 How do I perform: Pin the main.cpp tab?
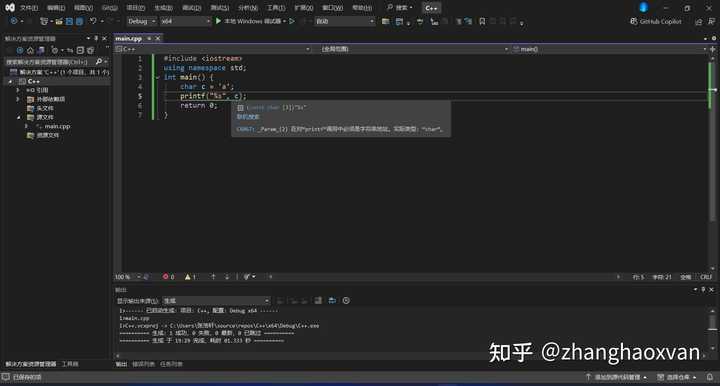[149, 39]
